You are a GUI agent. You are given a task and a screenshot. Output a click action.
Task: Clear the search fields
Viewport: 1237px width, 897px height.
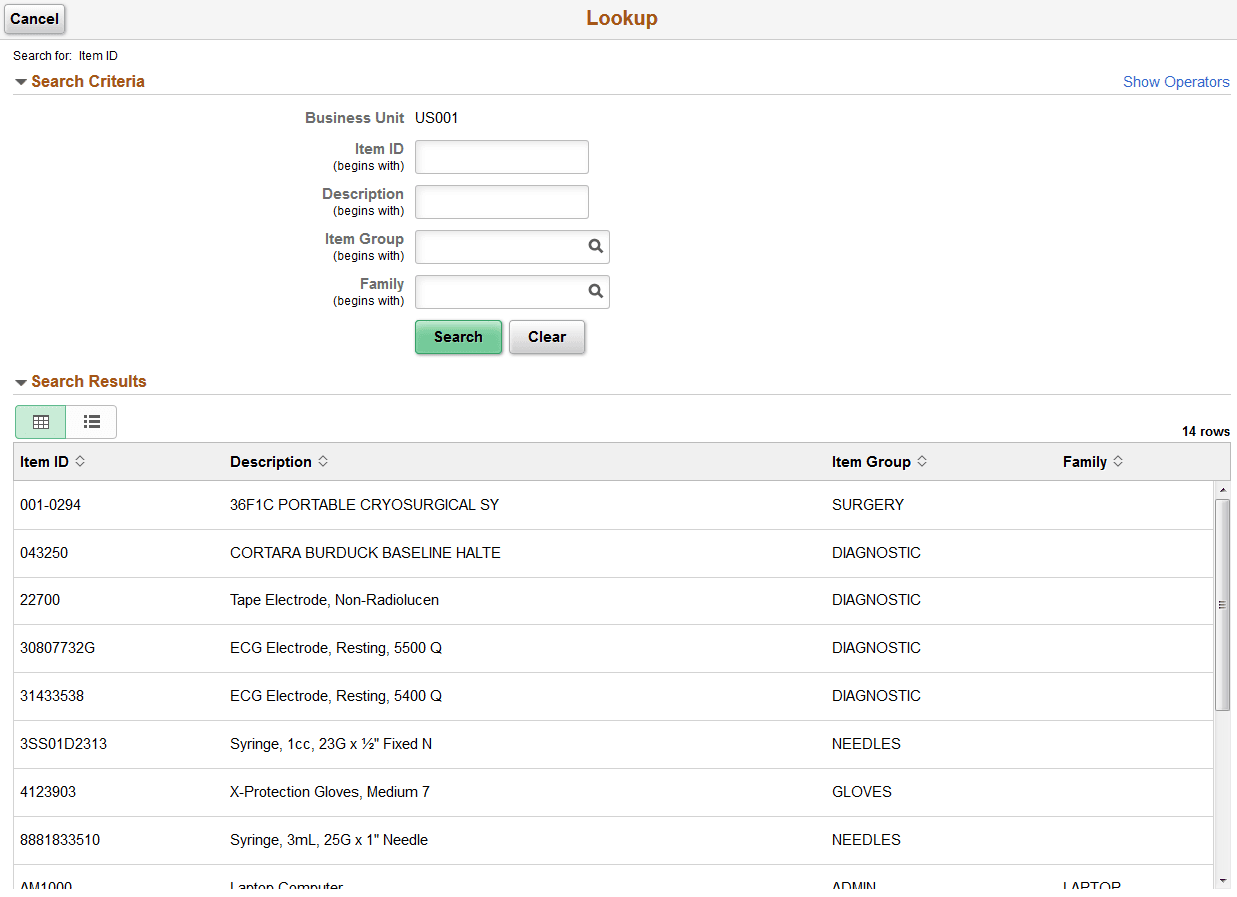tap(547, 337)
